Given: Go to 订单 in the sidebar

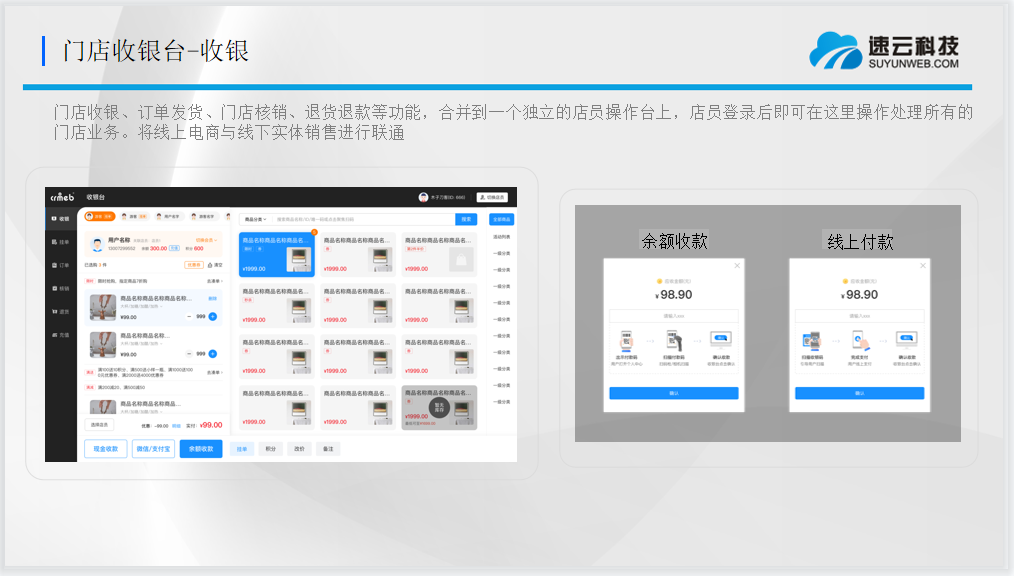Looking at the screenshot, I should click(x=61, y=265).
